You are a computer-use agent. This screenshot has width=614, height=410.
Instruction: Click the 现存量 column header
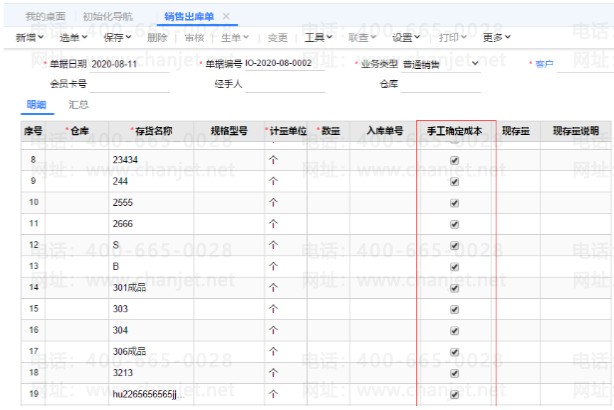pos(516,131)
